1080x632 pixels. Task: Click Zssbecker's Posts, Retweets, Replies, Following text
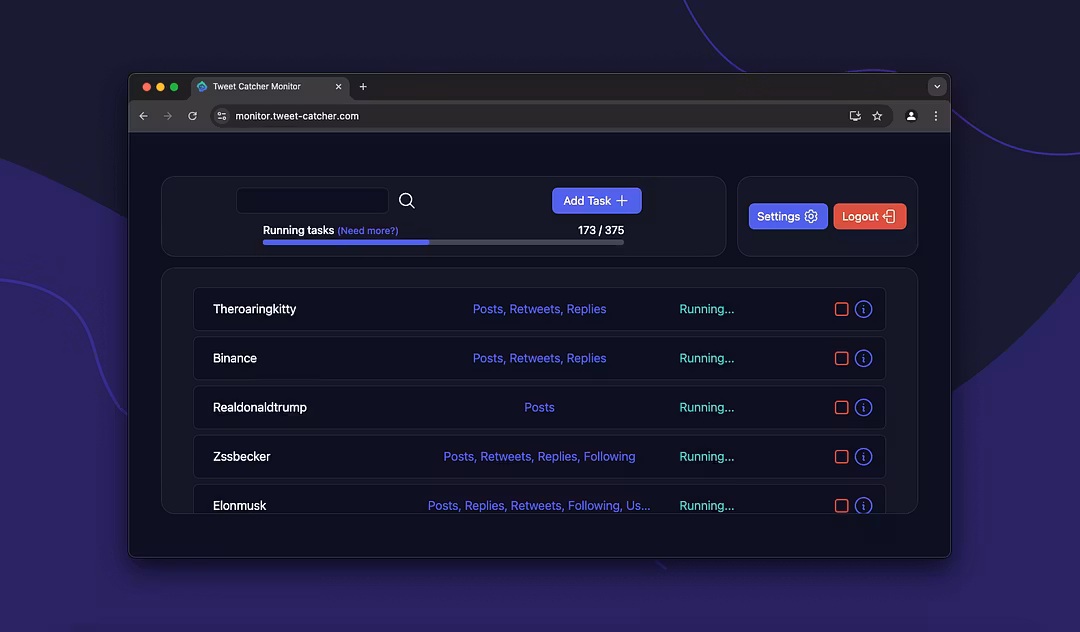[x=539, y=456]
